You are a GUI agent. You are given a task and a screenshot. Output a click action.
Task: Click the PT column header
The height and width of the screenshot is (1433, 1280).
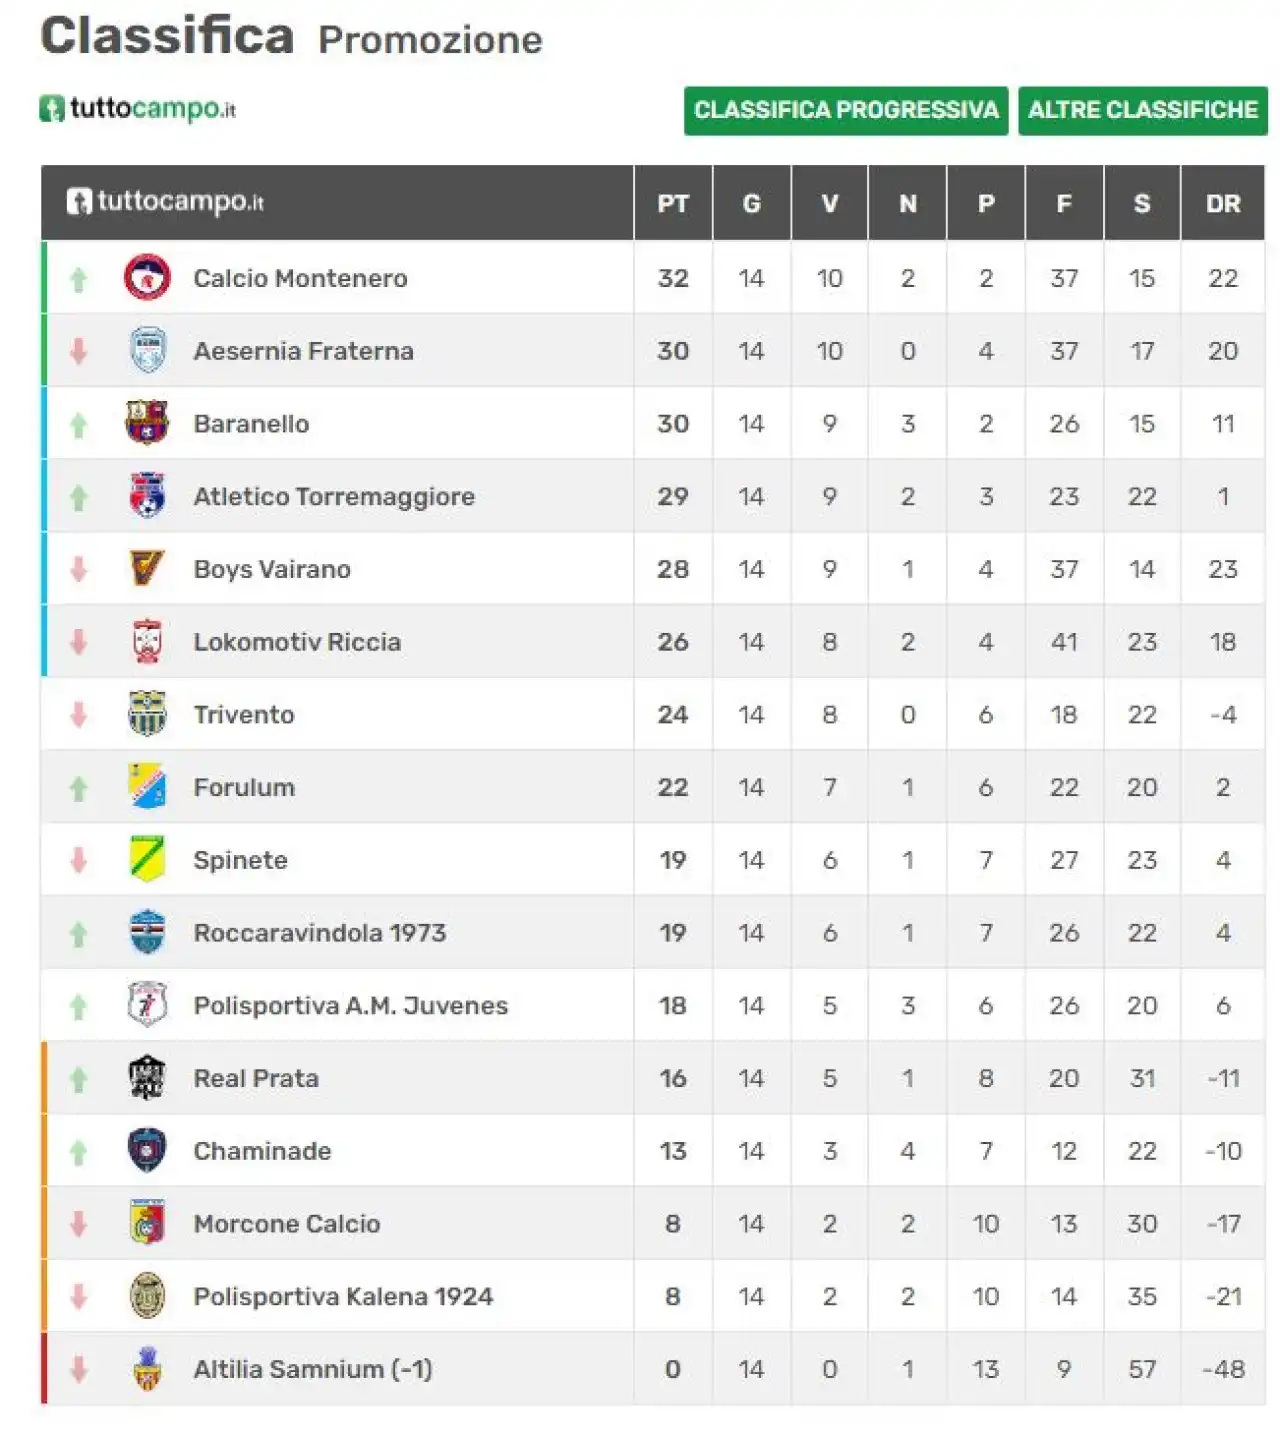pos(673,204)
